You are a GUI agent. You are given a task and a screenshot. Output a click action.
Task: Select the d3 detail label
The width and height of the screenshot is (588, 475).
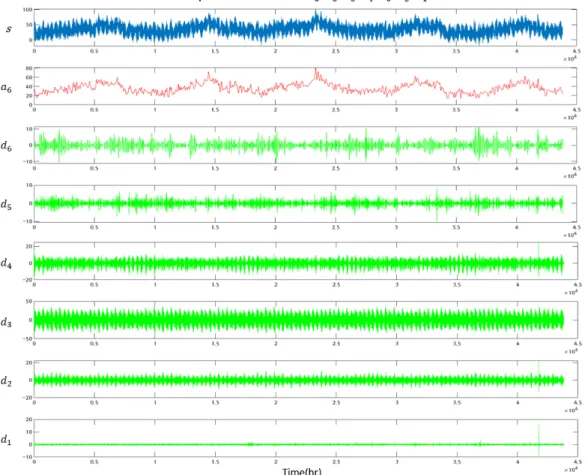pos(6,322)
